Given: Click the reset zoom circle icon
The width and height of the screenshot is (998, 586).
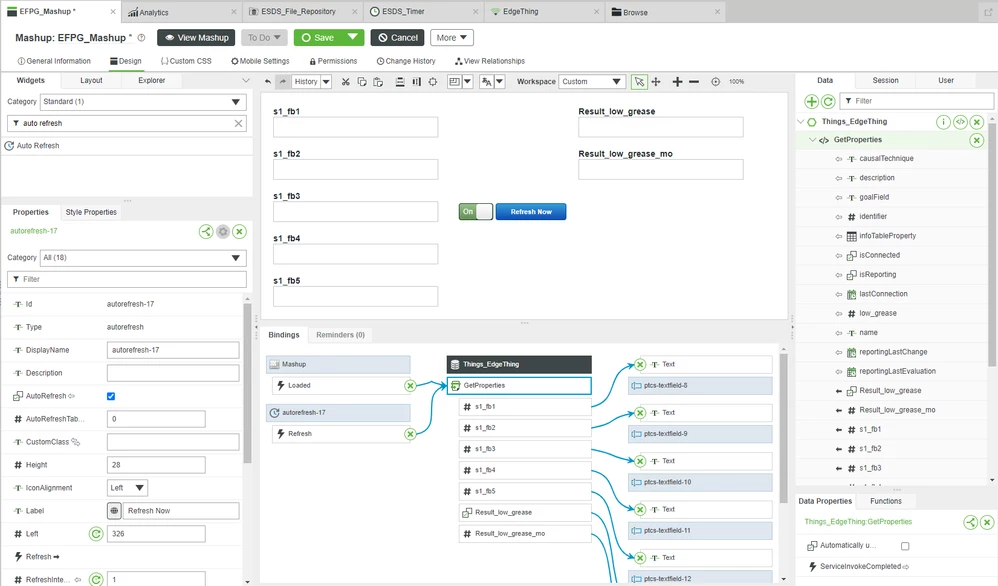Looking at the screenshot, I should (x=715, y=81).
